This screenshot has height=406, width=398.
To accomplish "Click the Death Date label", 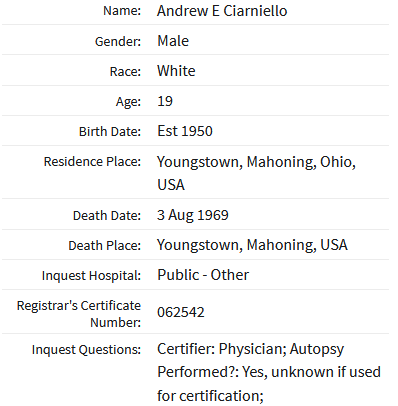I will 107,216.
